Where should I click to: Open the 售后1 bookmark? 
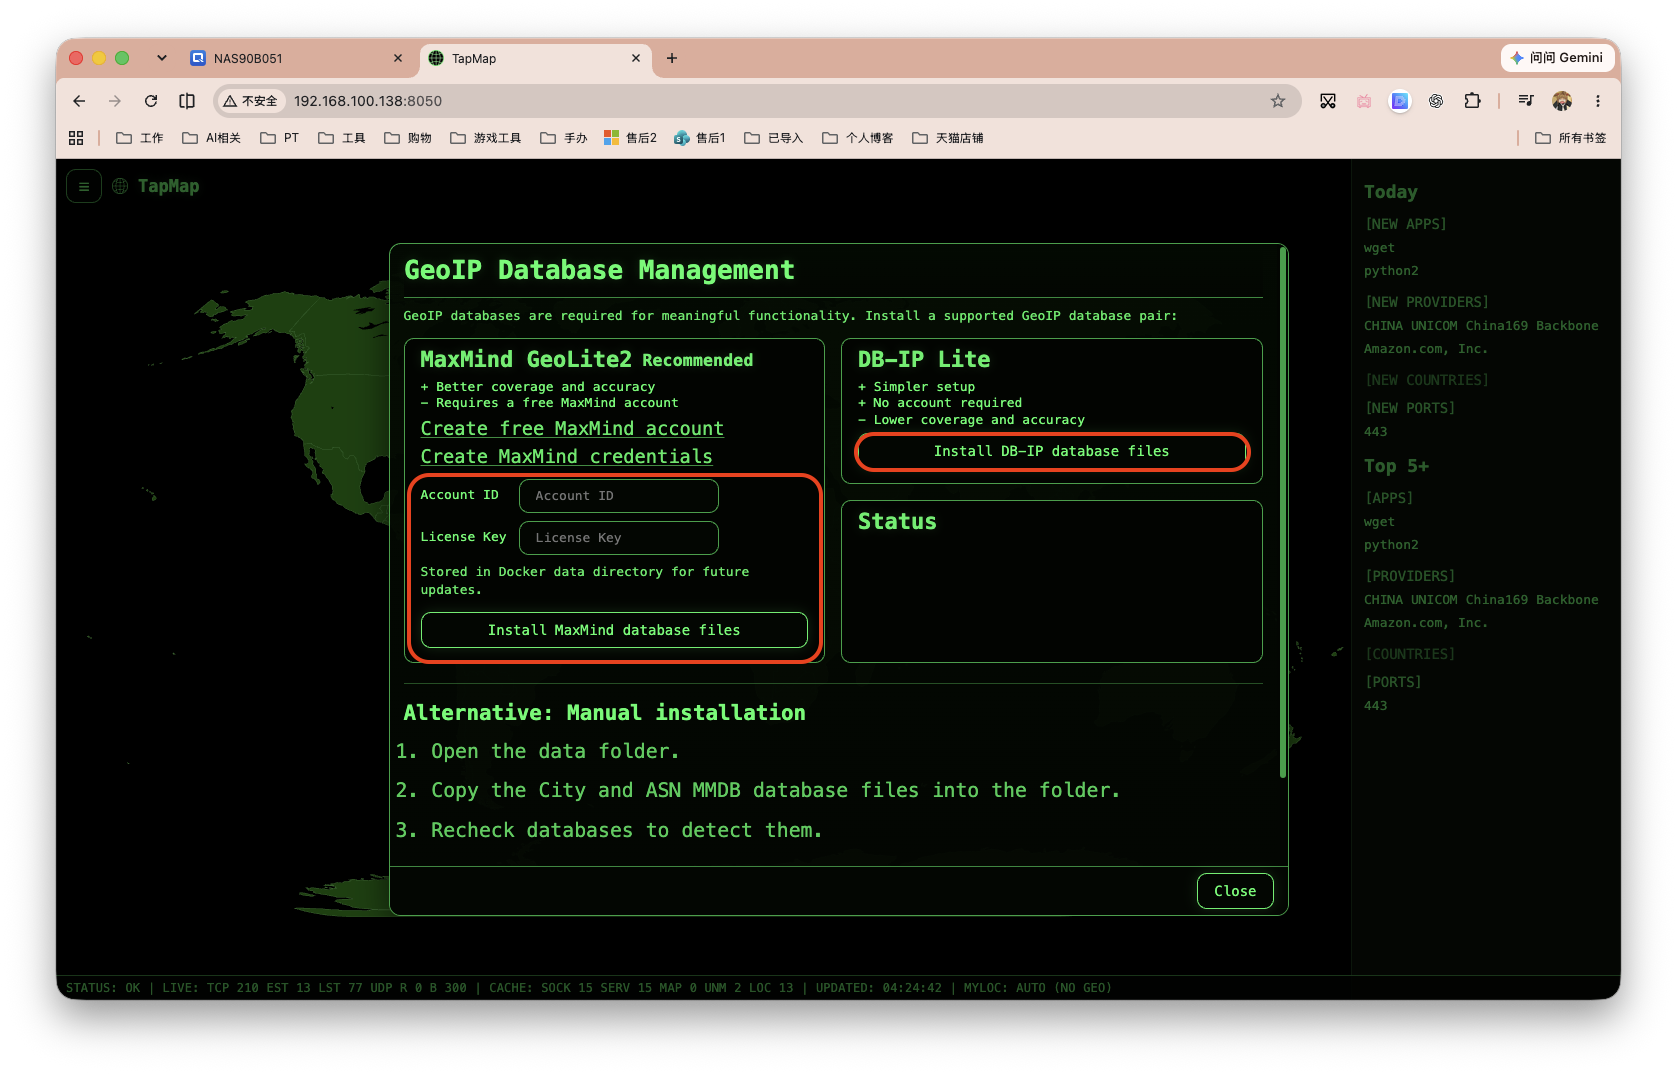(700, 138)
